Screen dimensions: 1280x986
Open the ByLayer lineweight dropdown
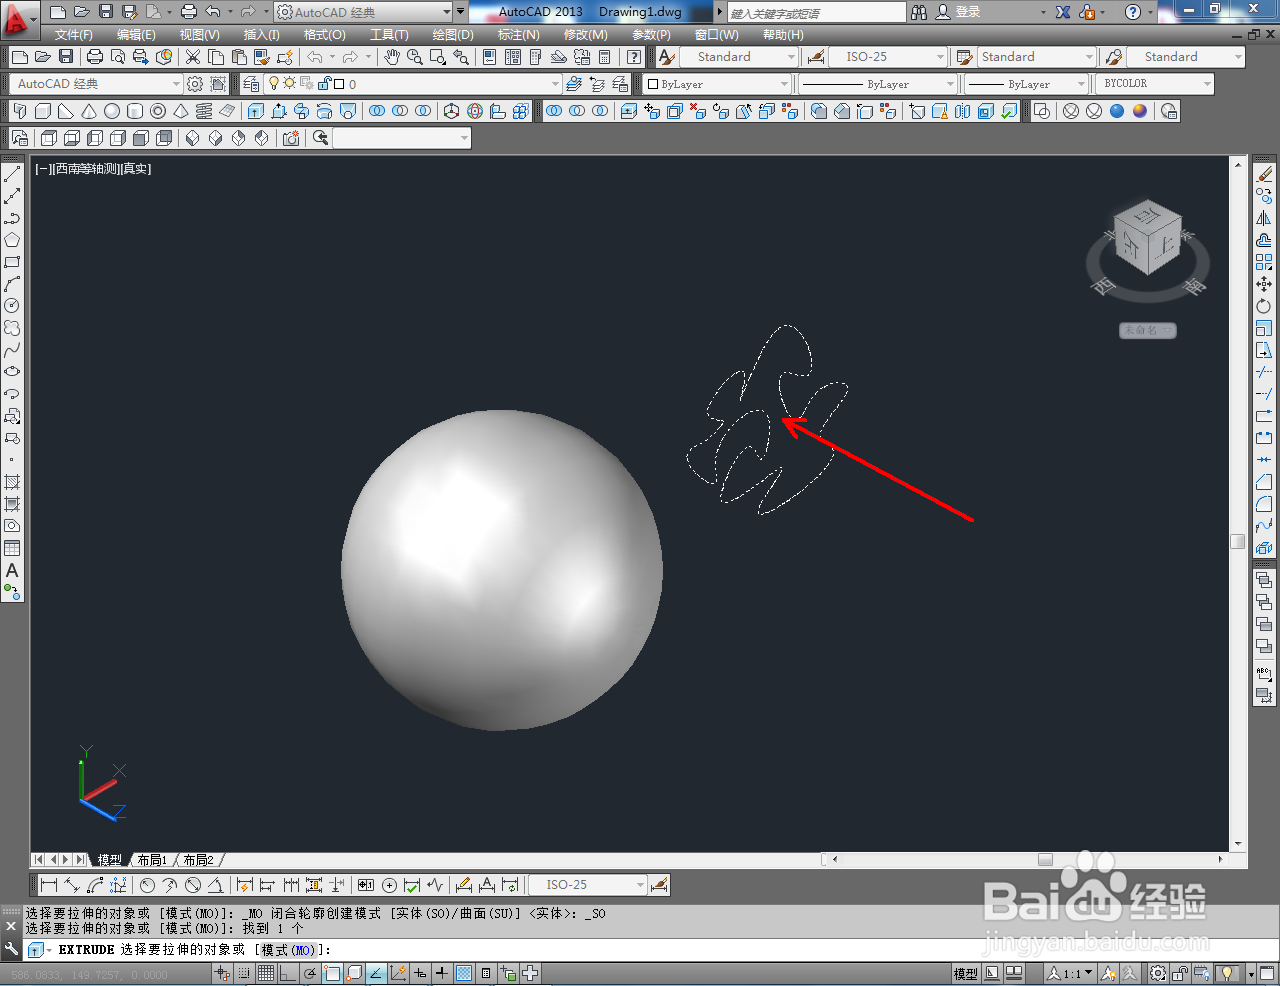[1026, 84]
